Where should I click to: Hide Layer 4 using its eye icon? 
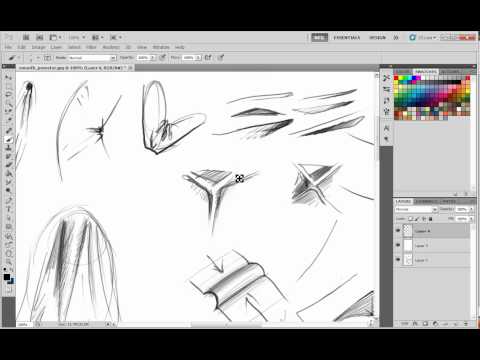(x=398, y=231)
